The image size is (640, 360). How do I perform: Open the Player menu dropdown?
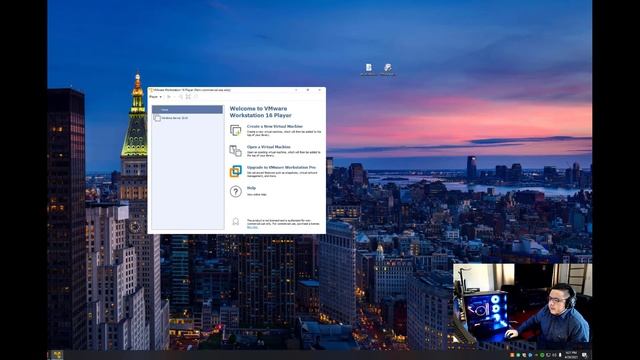156,97
